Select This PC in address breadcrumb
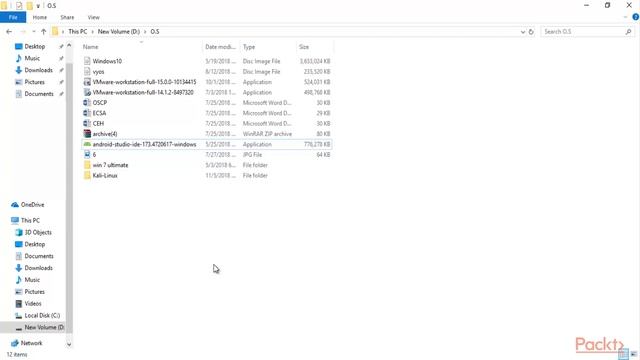Image resolution: width=640 pixels, height=360 pixels. 78,31
